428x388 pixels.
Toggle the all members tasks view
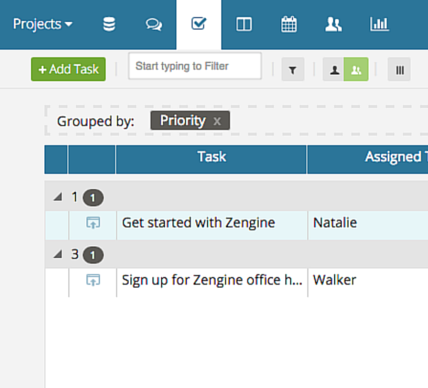[356, 70]
